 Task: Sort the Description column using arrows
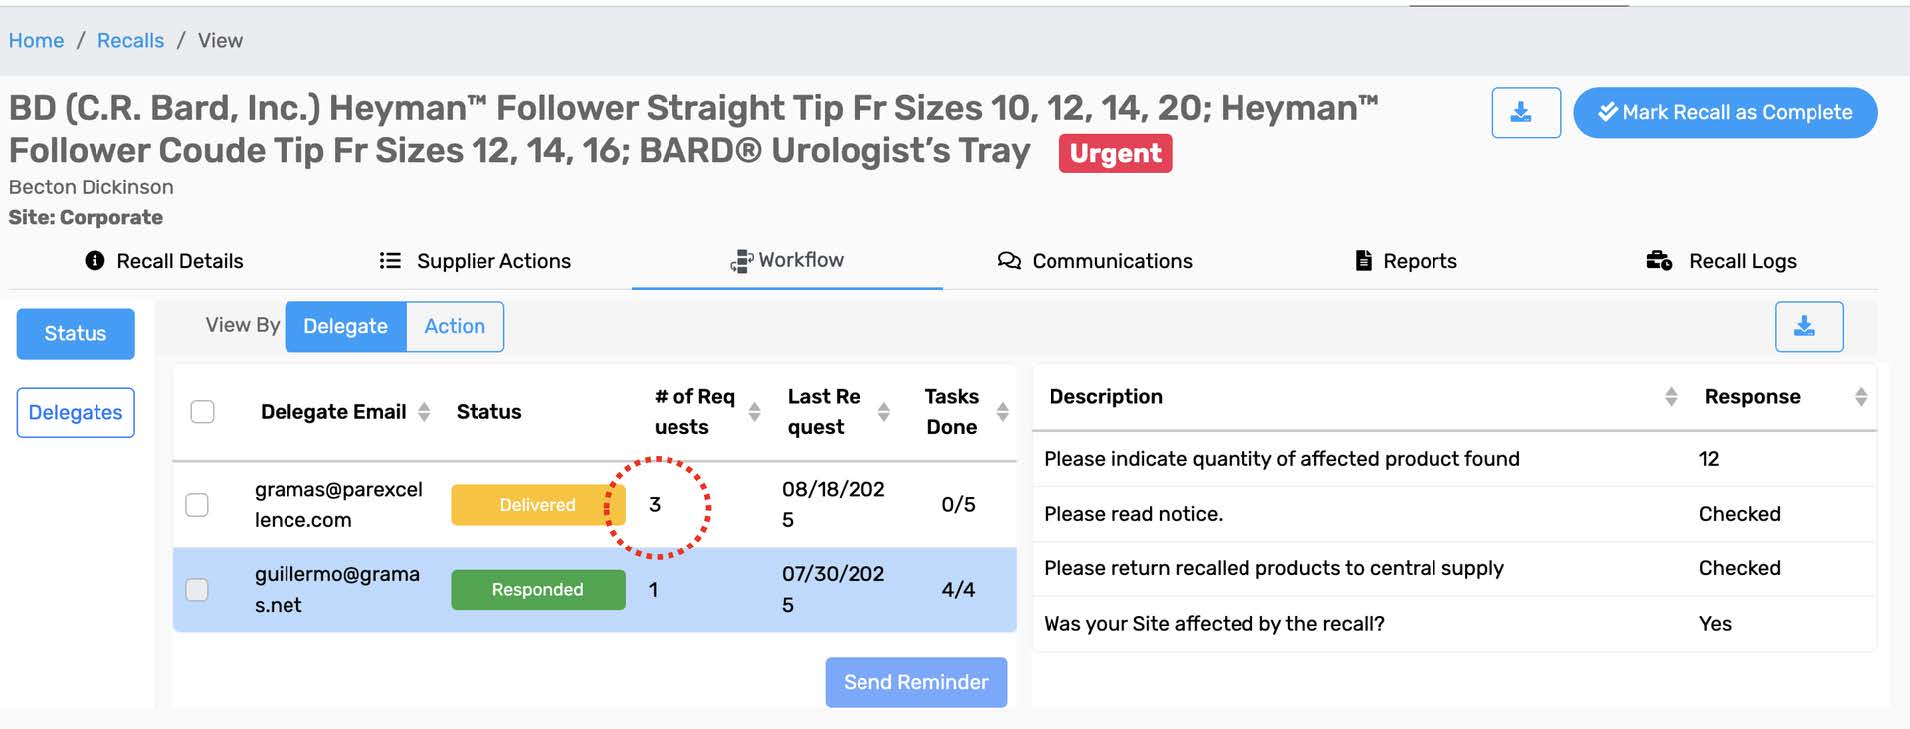point(1671,396)
